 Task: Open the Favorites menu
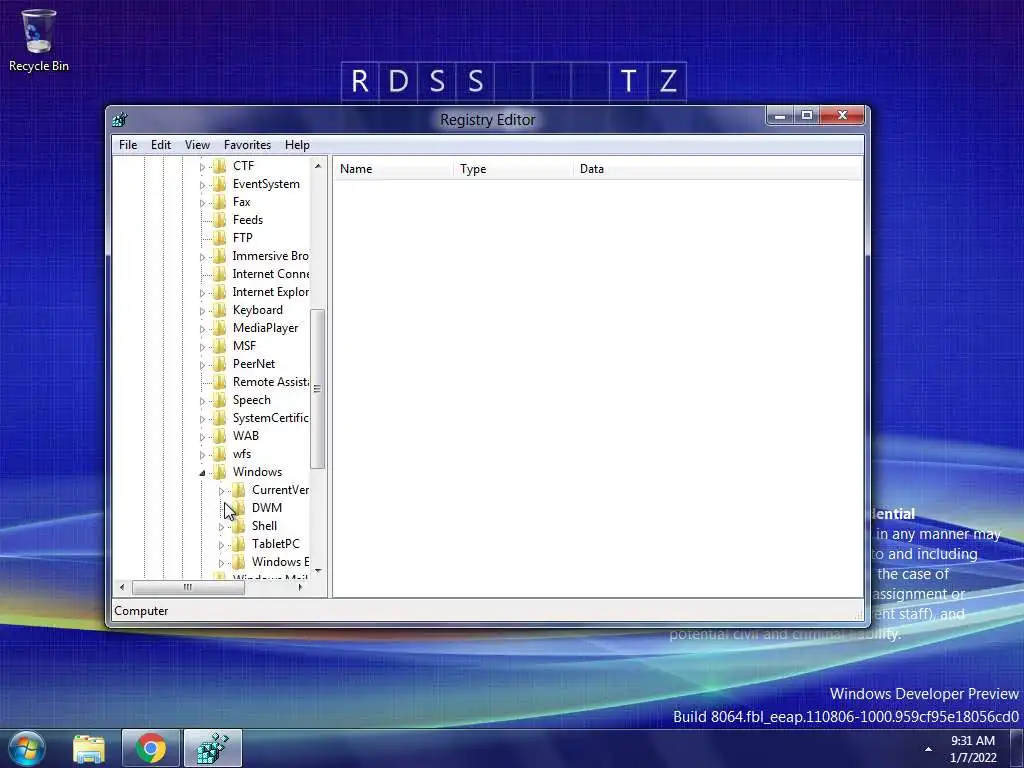(x=247, y=145)
